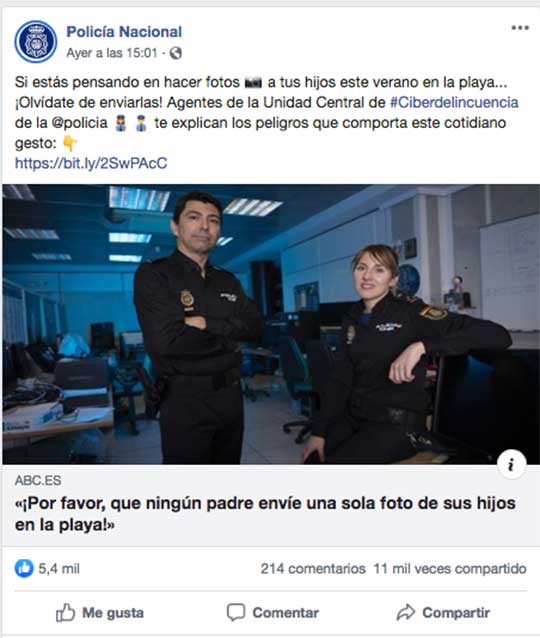
Task: Click the thumbs-up Me gusta icon
Action: (65, 612)
